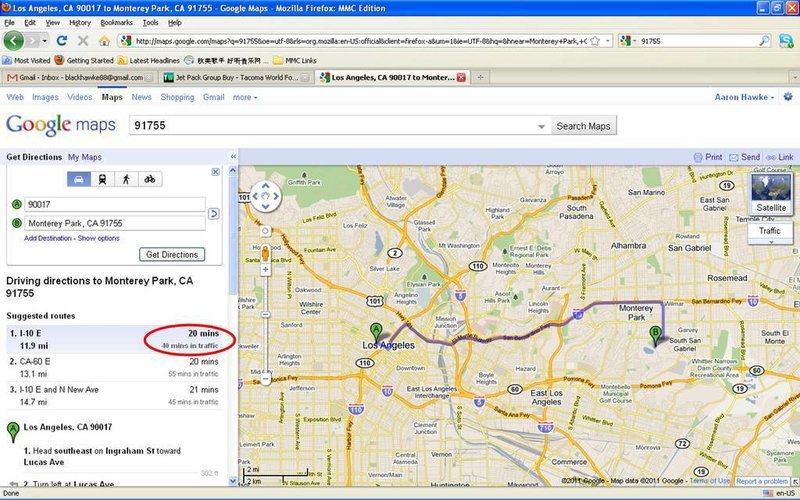Image resolution: width=800 pixels, height=500 pixels.
Task: Open back/forward history dropdown arrow
Action: [45, 40]
